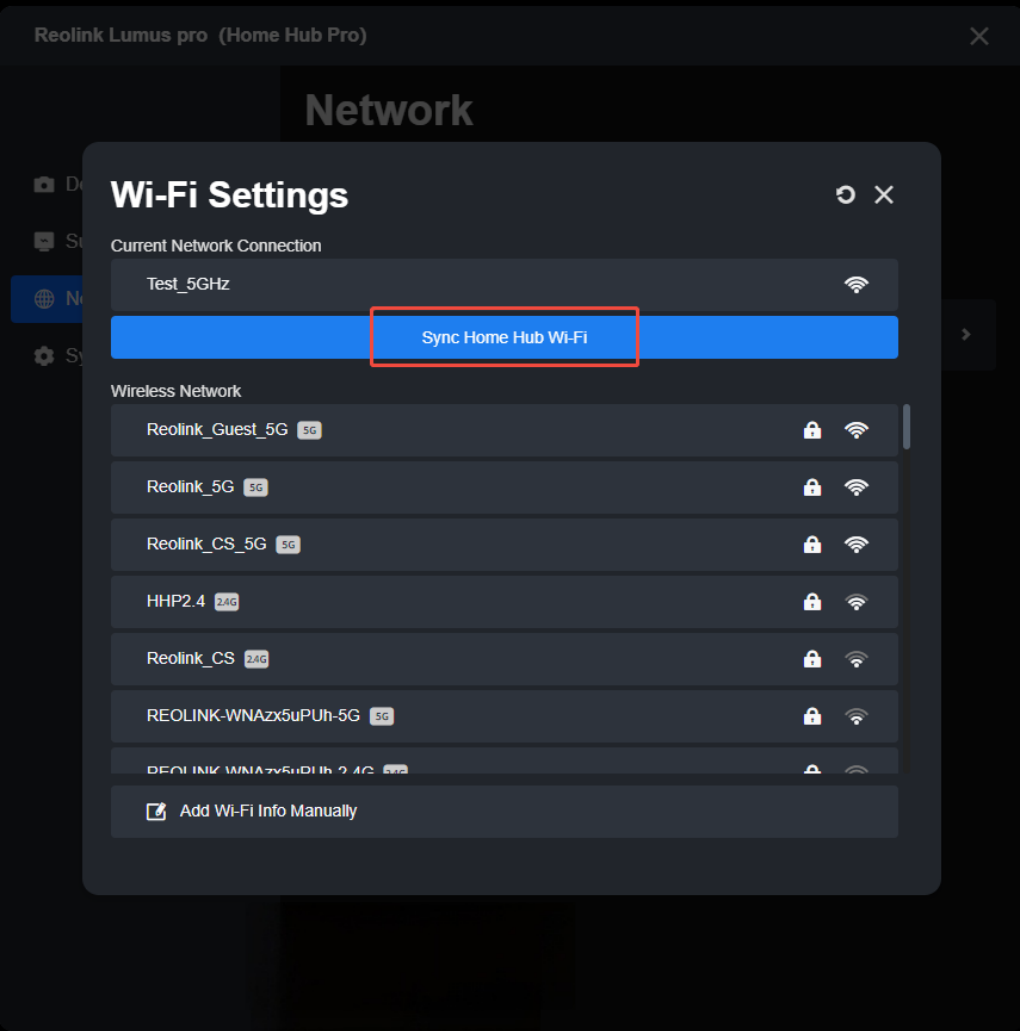Click Wi-Fi signal icon on Reolink_Guest_5G row

tap(856, 430)
